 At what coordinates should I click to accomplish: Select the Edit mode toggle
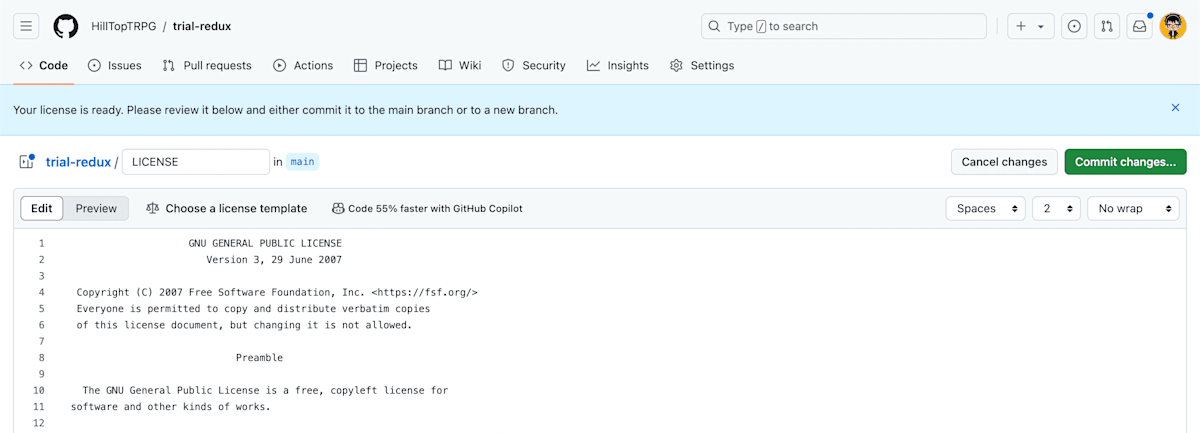coord(42,208)
